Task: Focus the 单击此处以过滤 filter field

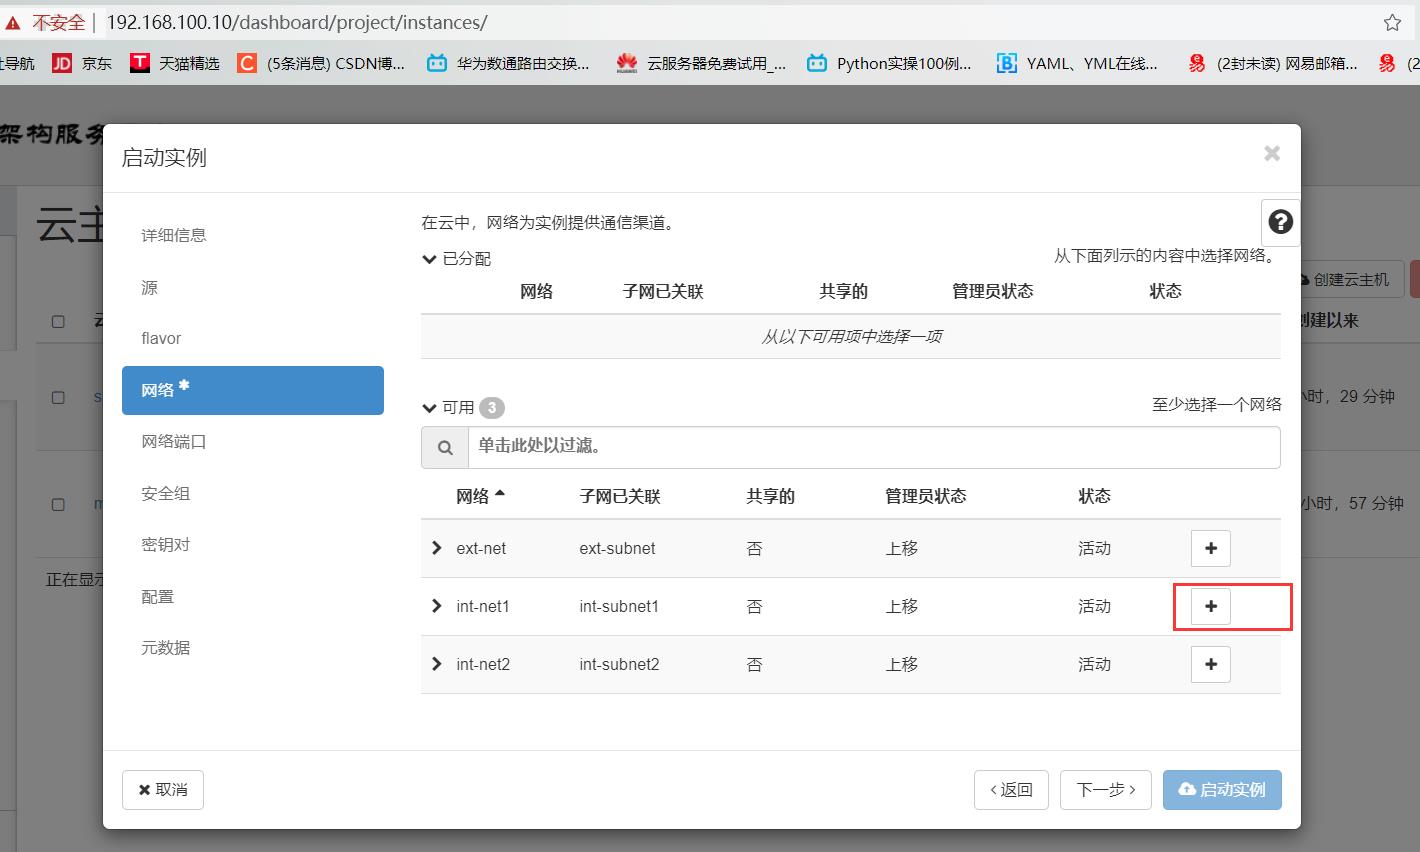Action: [x=874, y=448]
